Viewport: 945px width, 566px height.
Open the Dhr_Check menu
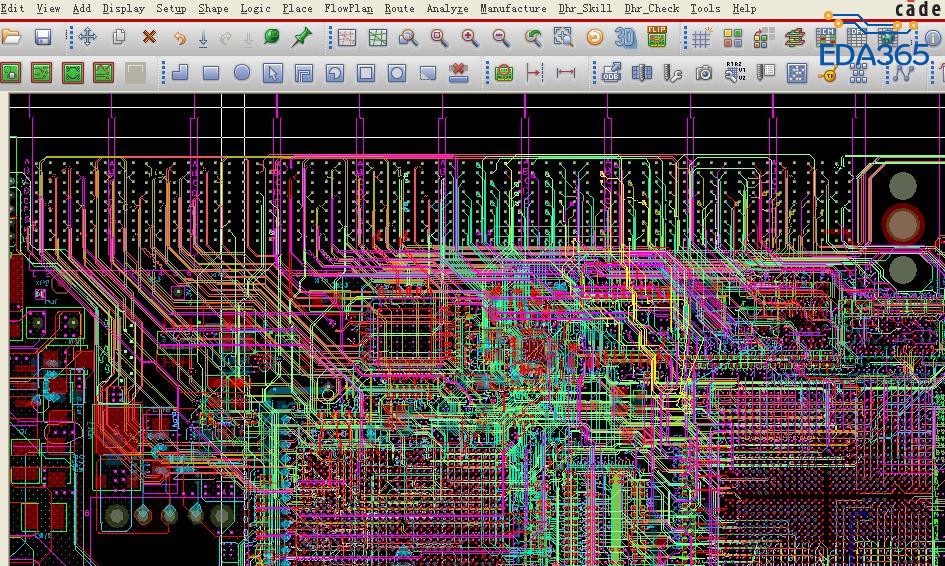click(x=651, y=8)
